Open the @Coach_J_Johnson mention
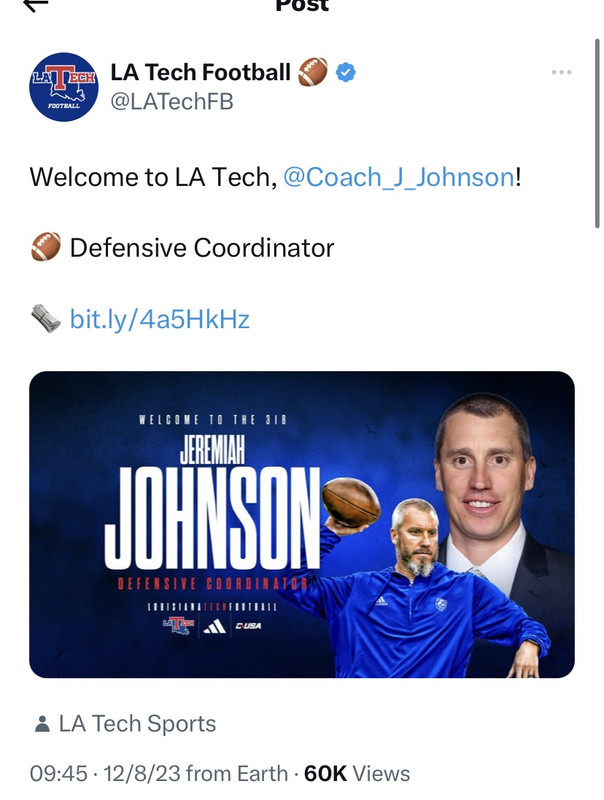The image size is (604, 800). 398,177
